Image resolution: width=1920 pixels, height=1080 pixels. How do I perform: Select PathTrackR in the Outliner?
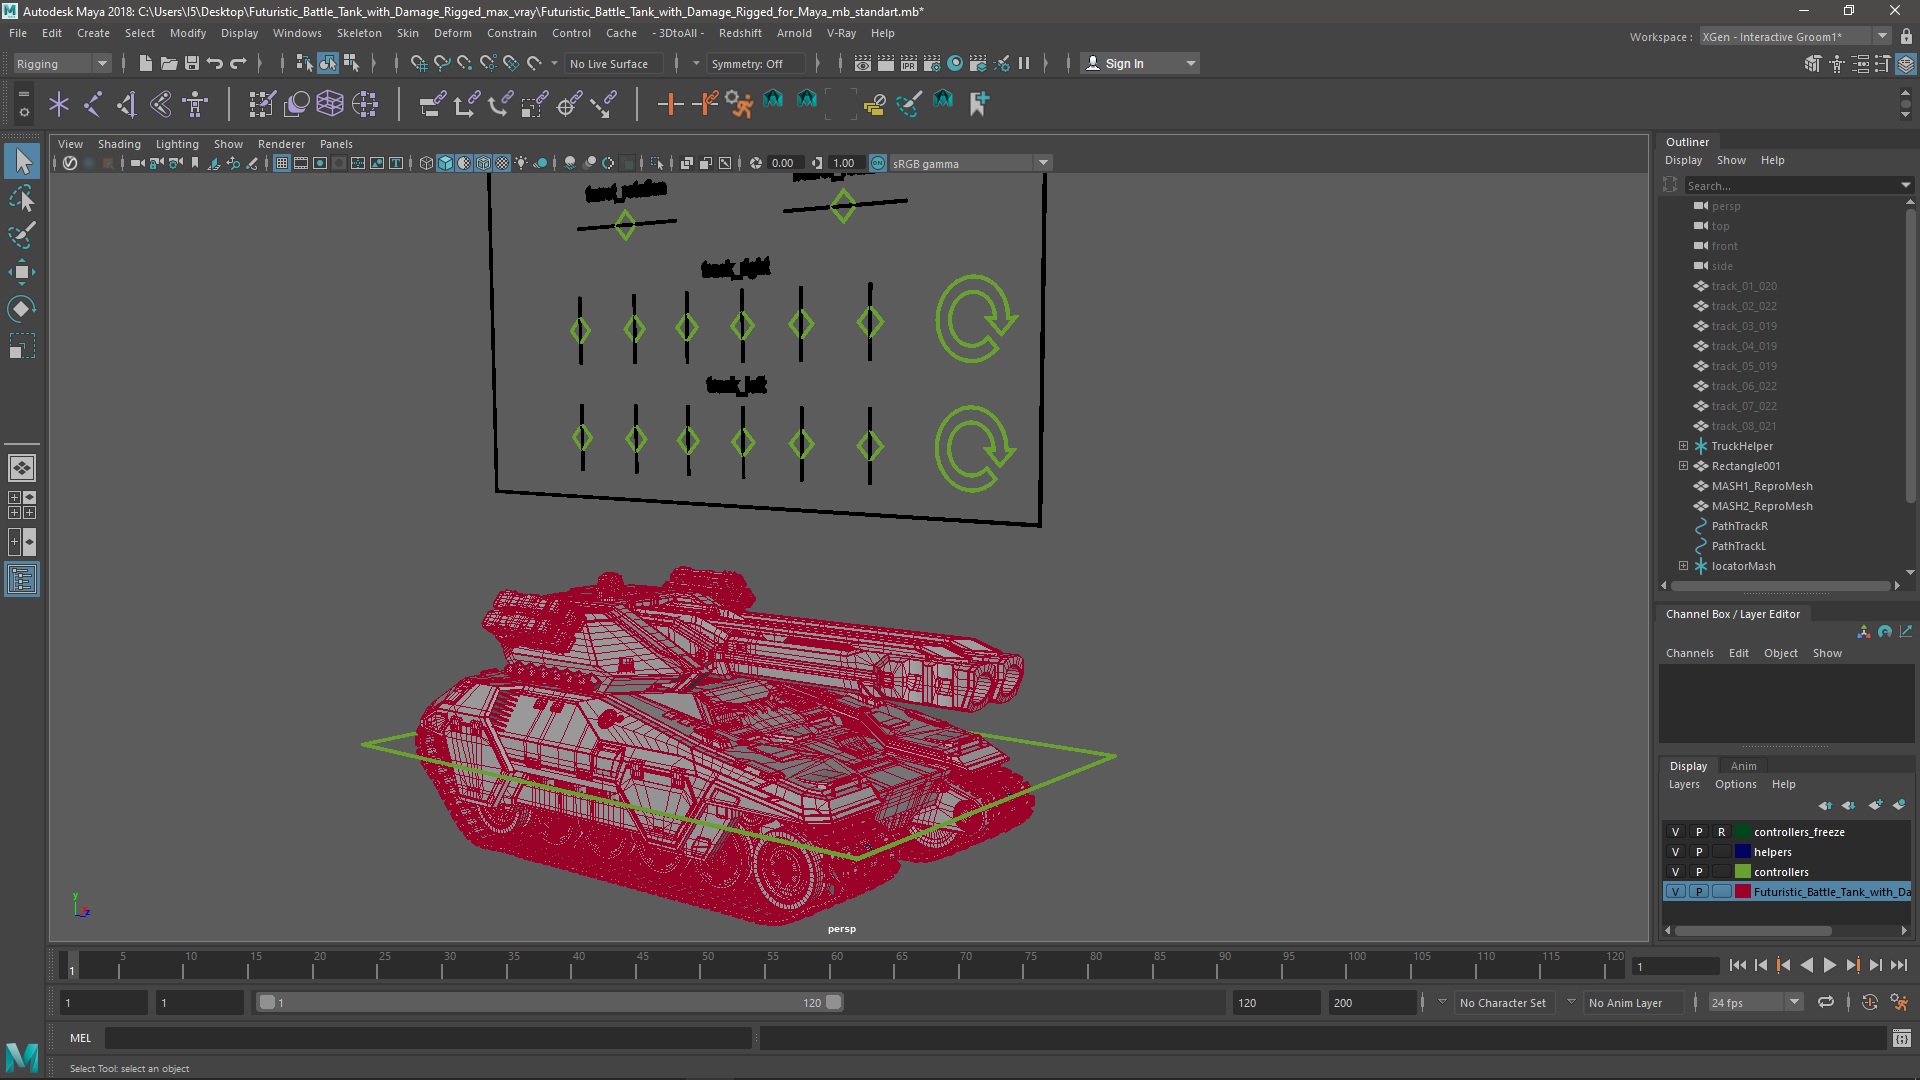click(1739, 526)
